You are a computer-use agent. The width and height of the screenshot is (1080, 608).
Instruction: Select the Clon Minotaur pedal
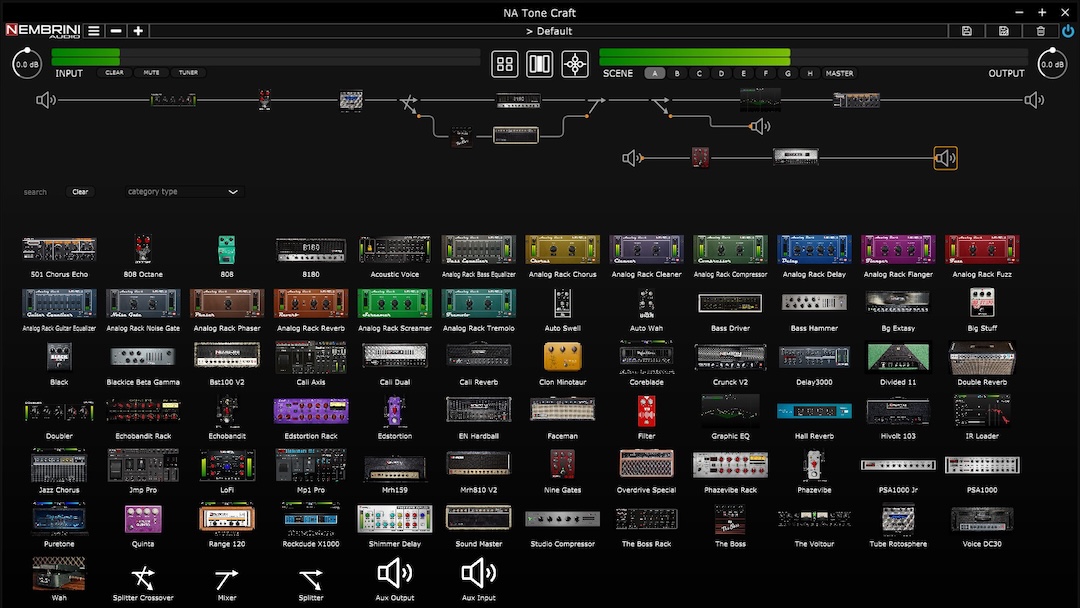562,356
